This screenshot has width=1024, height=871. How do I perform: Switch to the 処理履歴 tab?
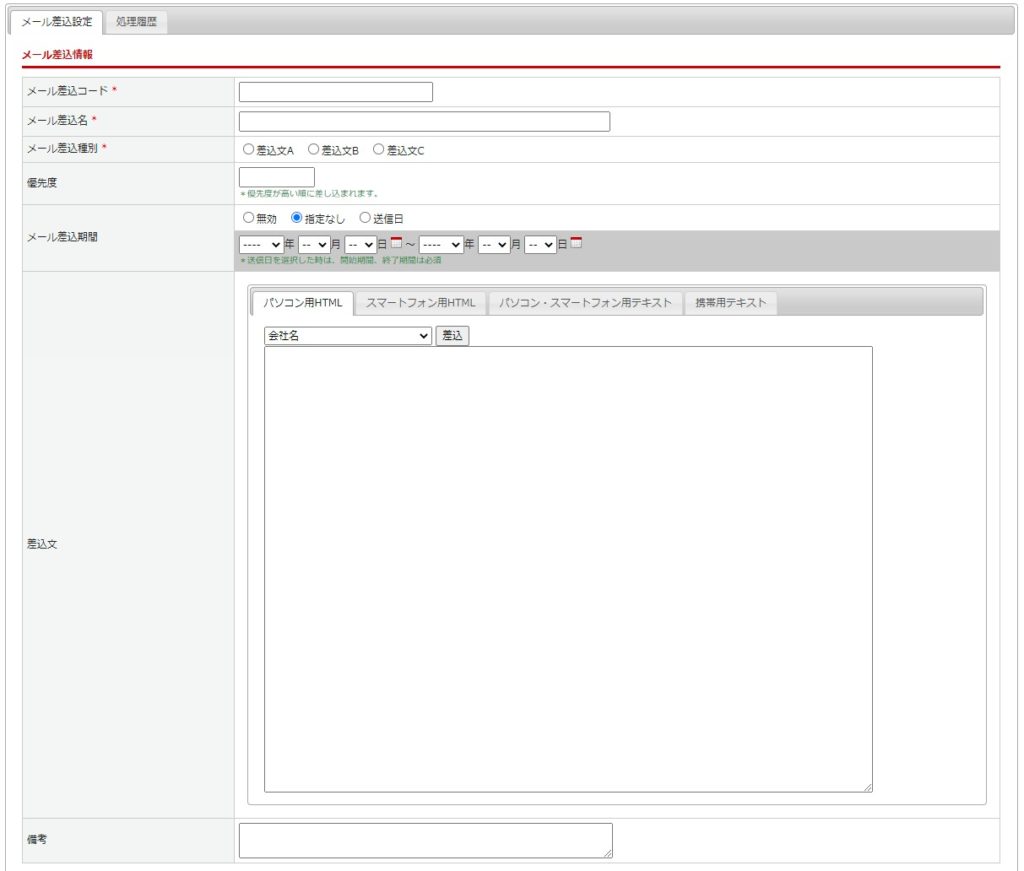pyautogui.click(x=136, y=21)
